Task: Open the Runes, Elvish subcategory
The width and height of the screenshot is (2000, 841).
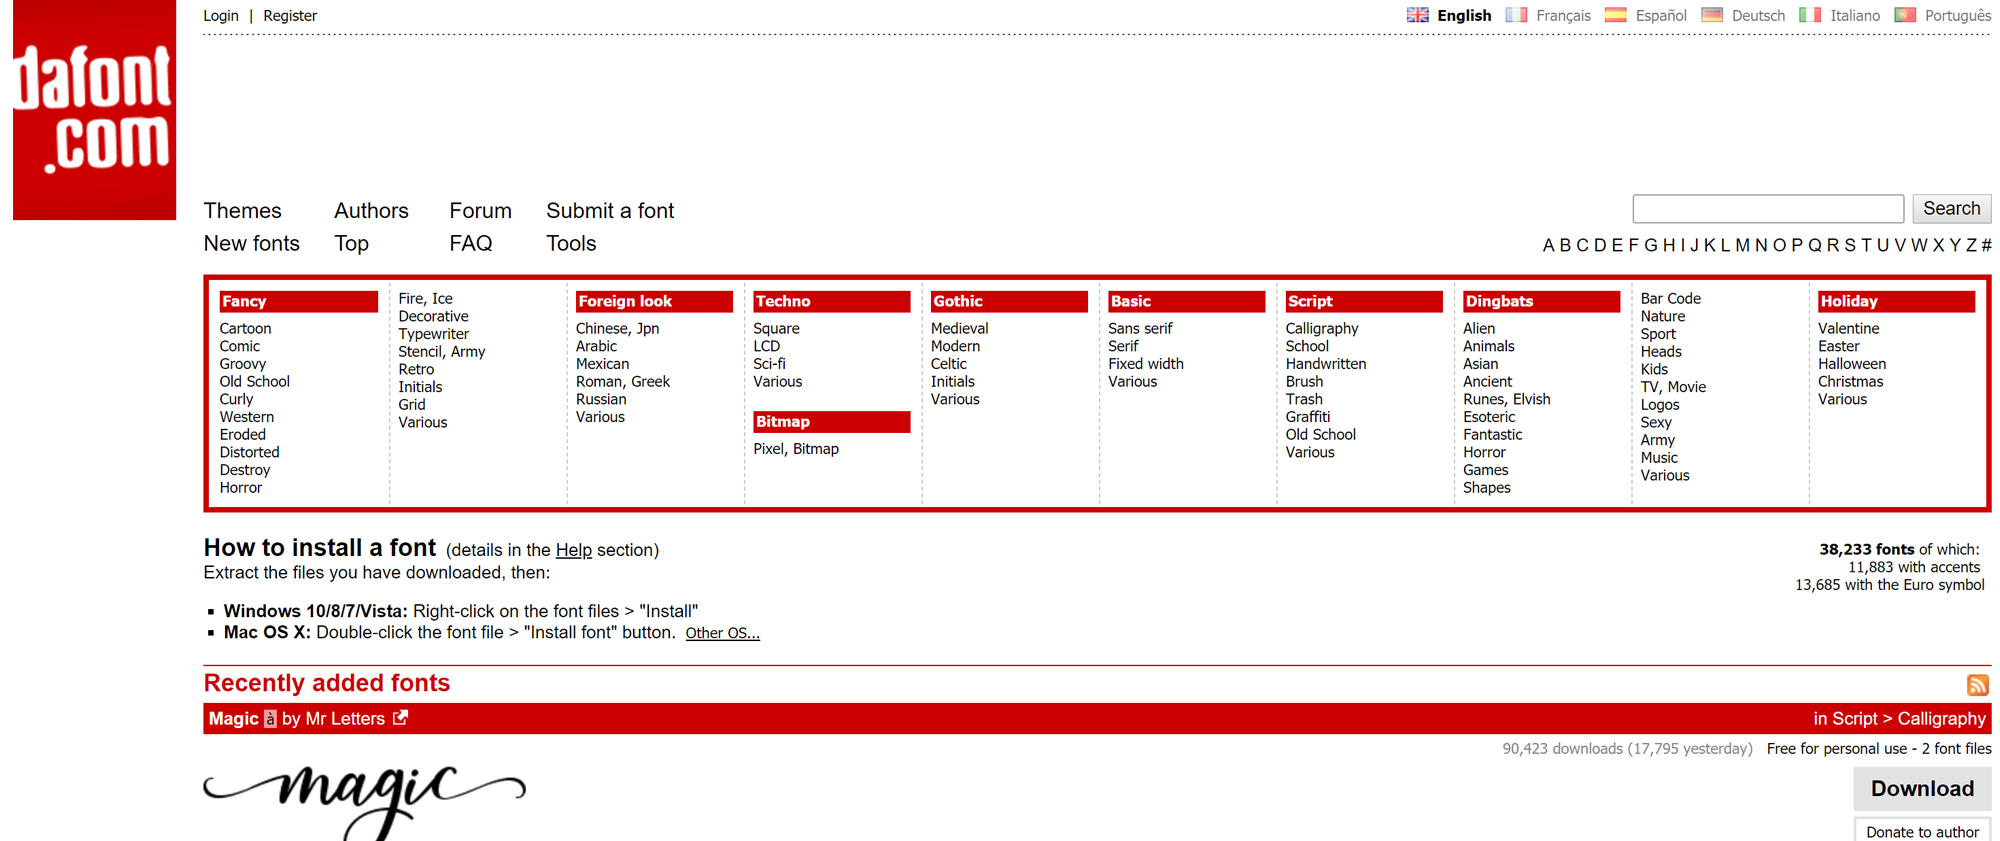Action: click(x=1506, y=399)
